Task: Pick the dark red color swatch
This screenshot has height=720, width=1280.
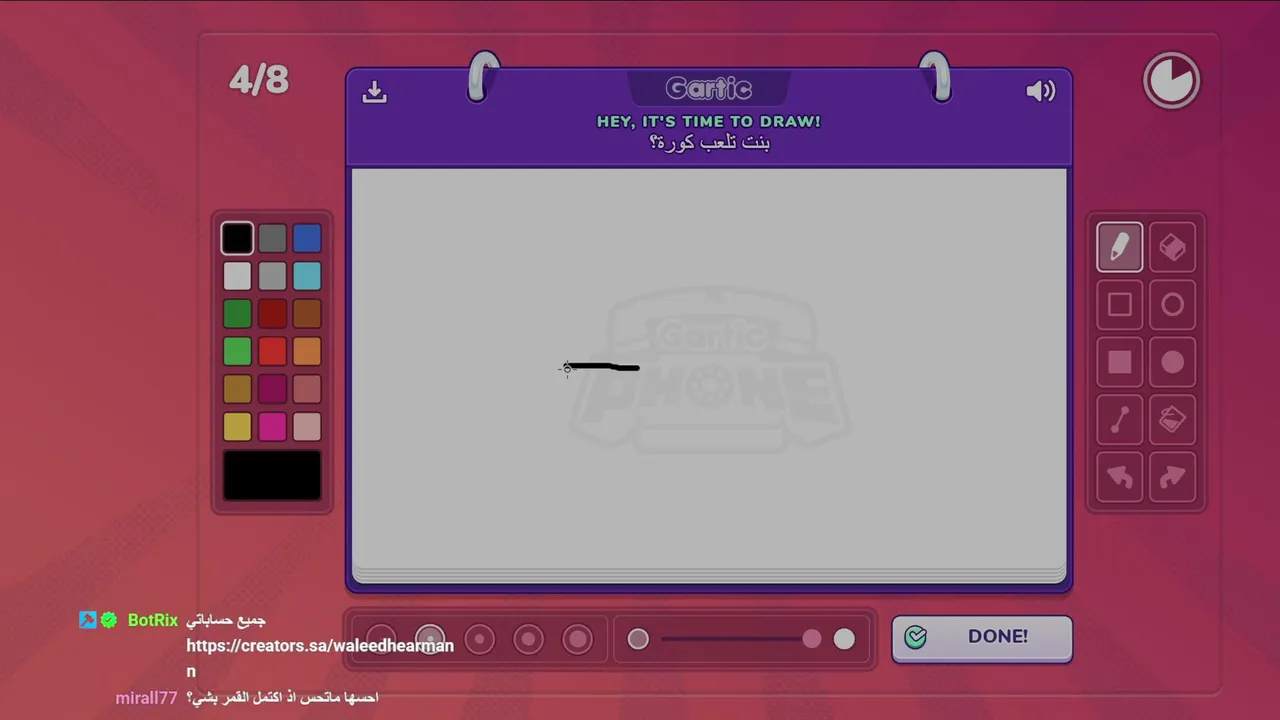Action: click(x=272, y=314)
